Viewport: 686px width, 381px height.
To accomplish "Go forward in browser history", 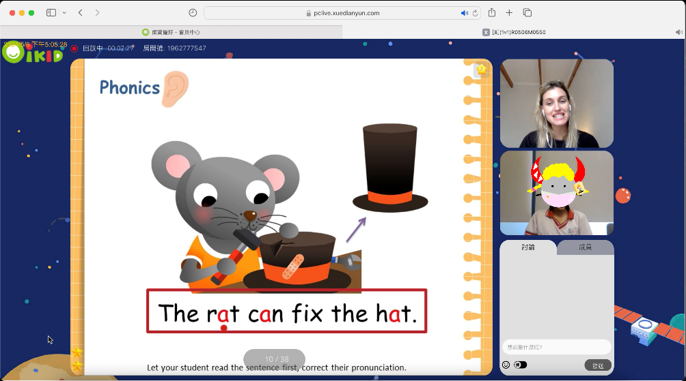I will coord(97,13).
